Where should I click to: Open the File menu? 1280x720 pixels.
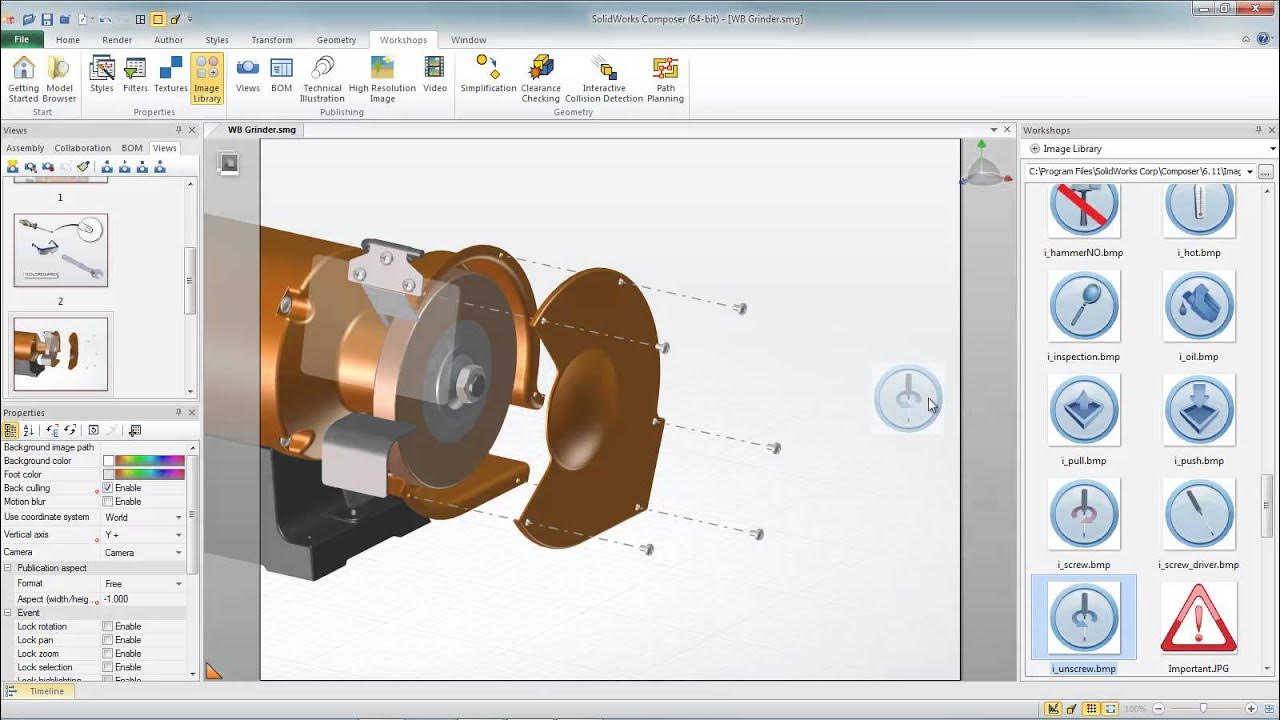point(22,40)
